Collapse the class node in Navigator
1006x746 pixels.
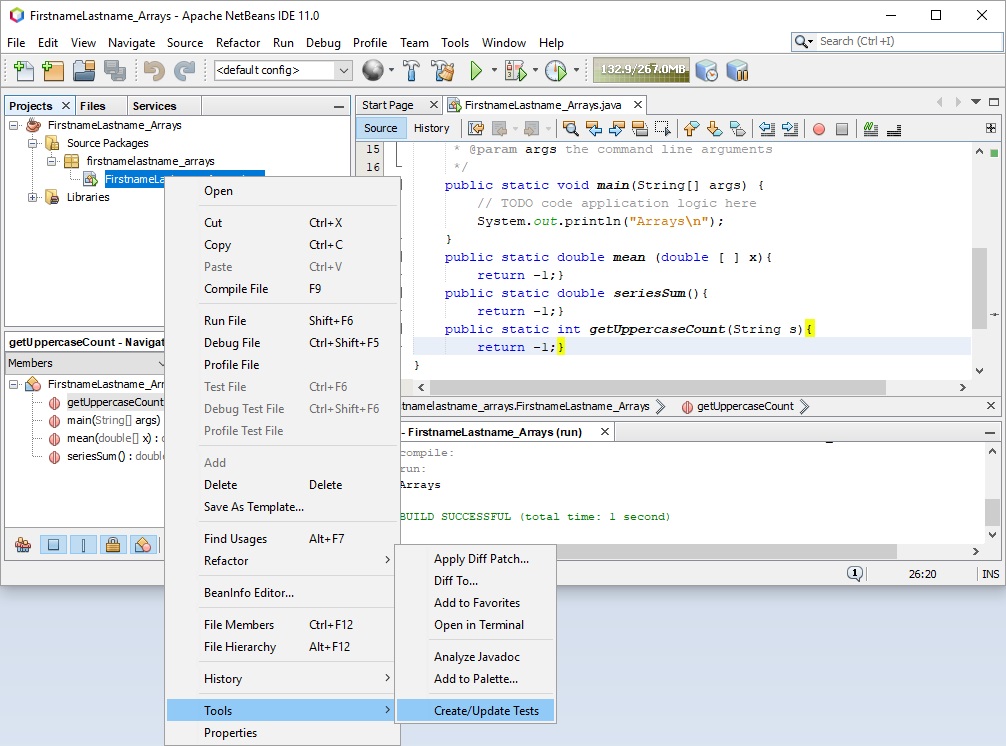[13, 384]
